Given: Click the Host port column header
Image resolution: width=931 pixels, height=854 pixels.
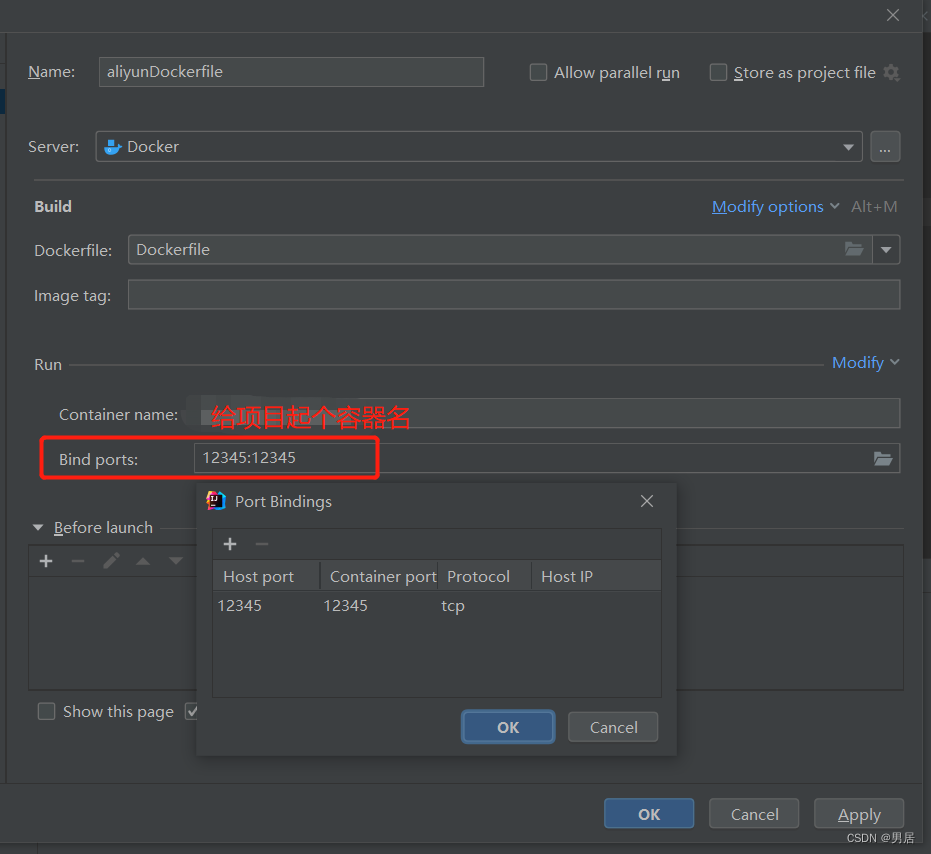Looking at the screenshot, I should click(266, 577).
